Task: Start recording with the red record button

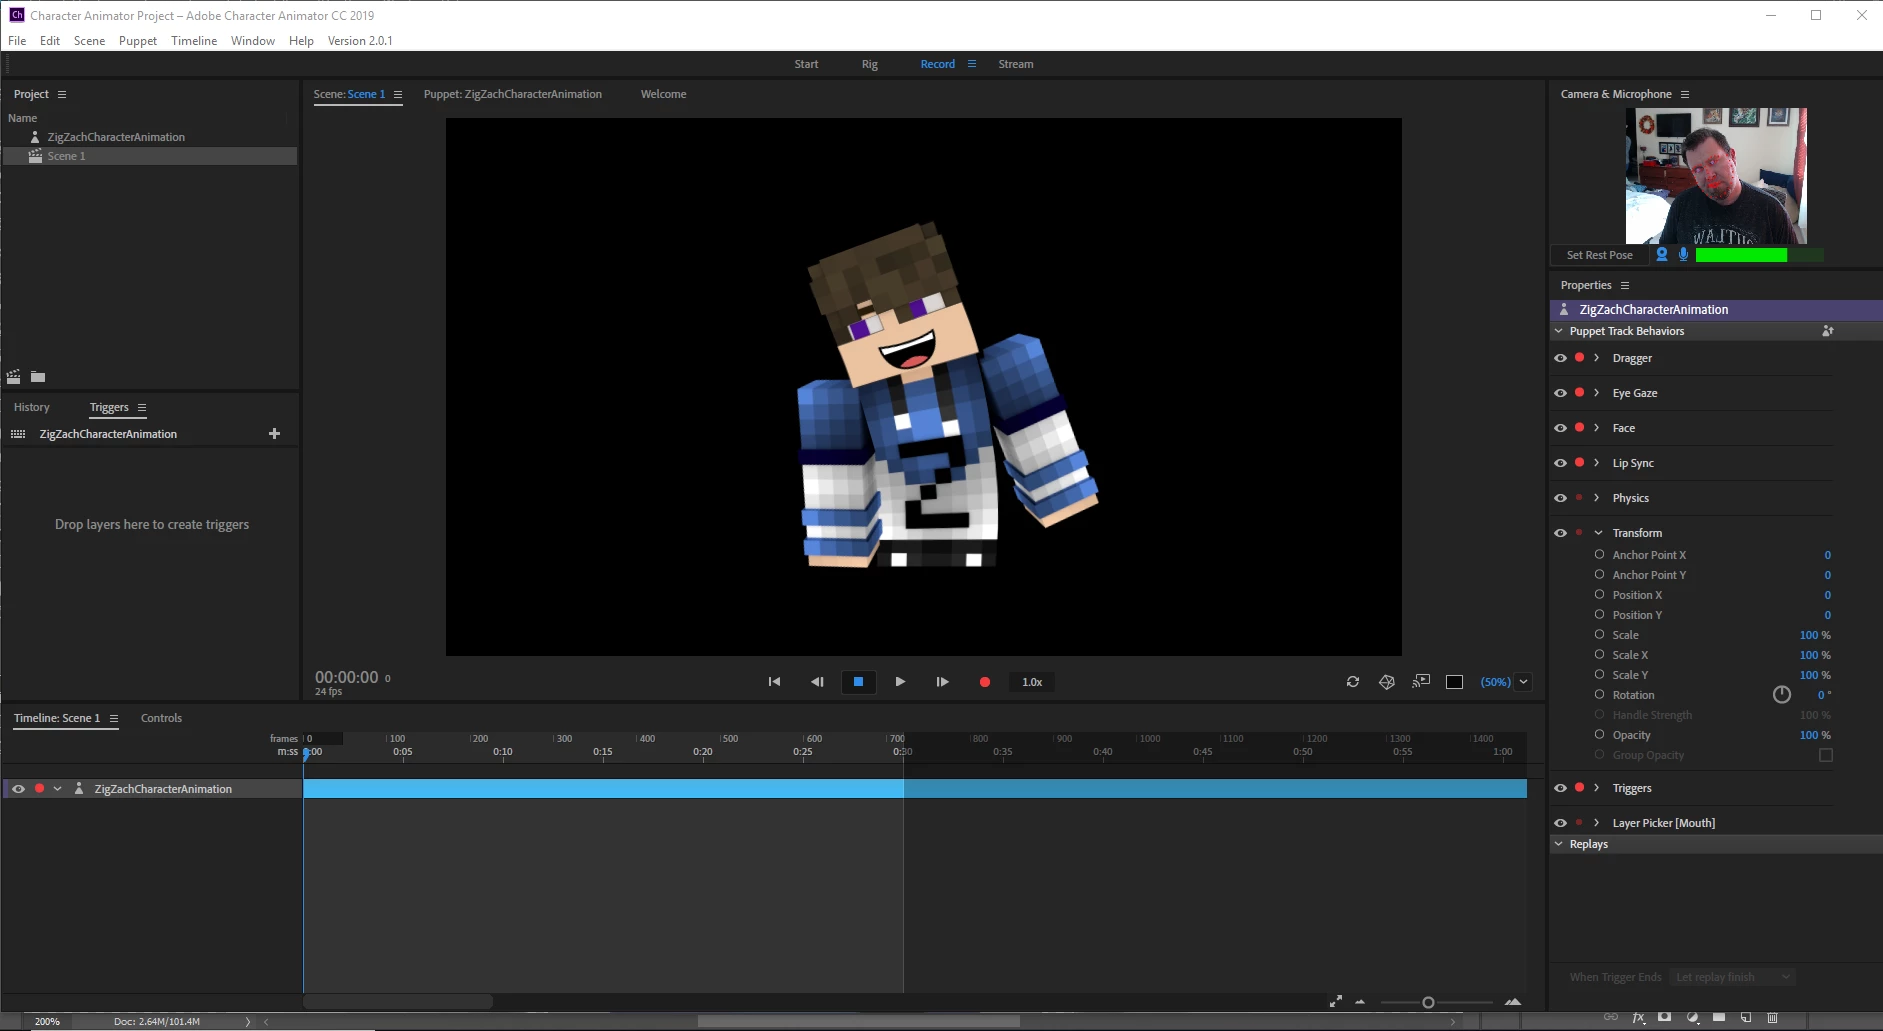Action: pyautogui.click(x=985, y=682)
